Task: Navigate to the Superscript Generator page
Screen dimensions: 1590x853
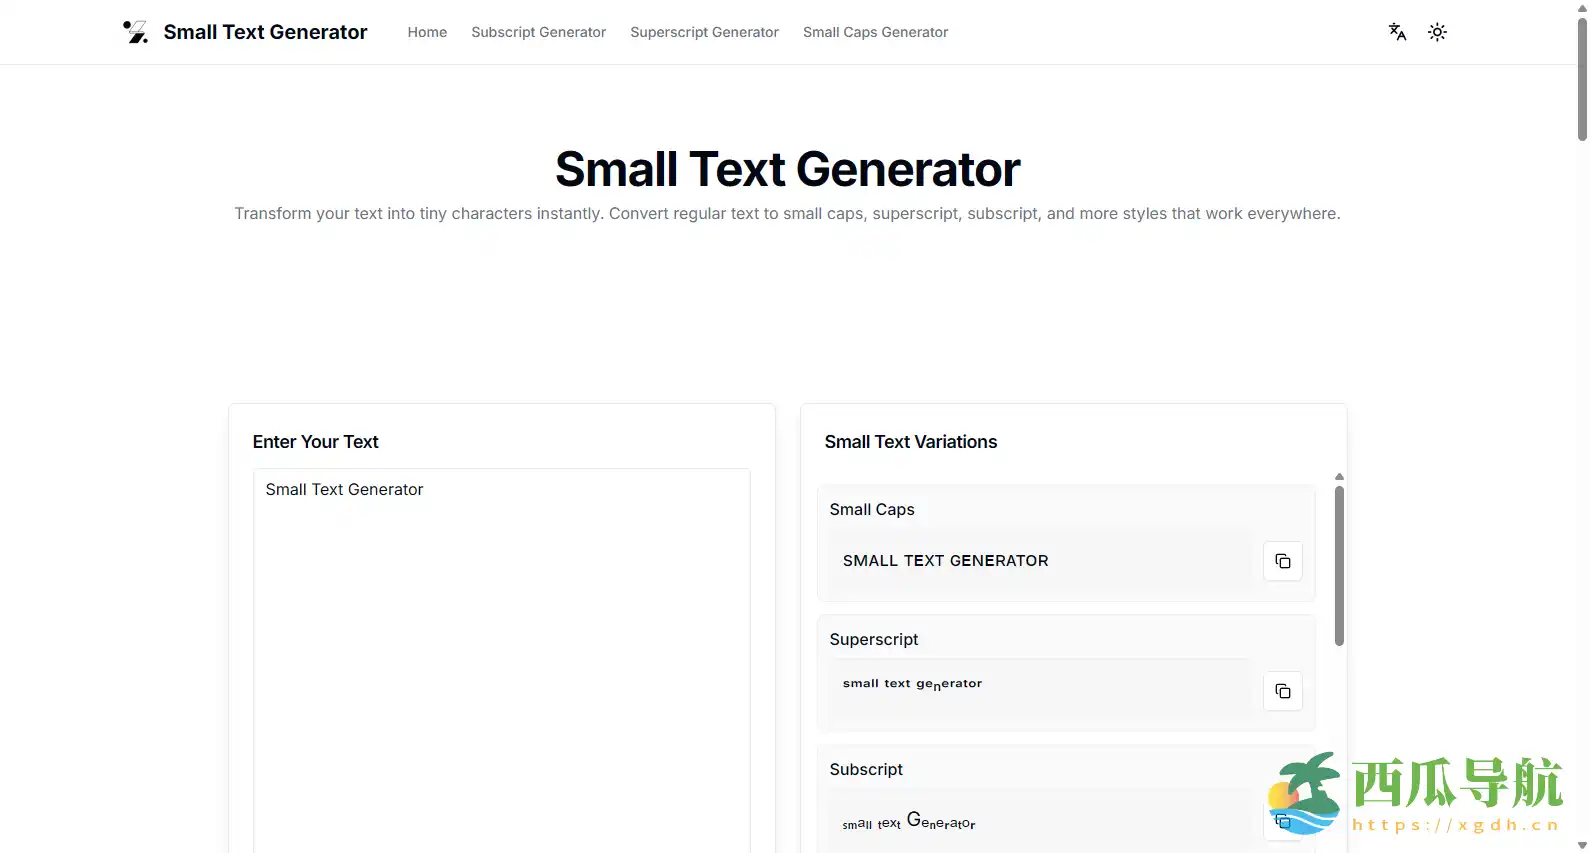Action: click(704, 32)
